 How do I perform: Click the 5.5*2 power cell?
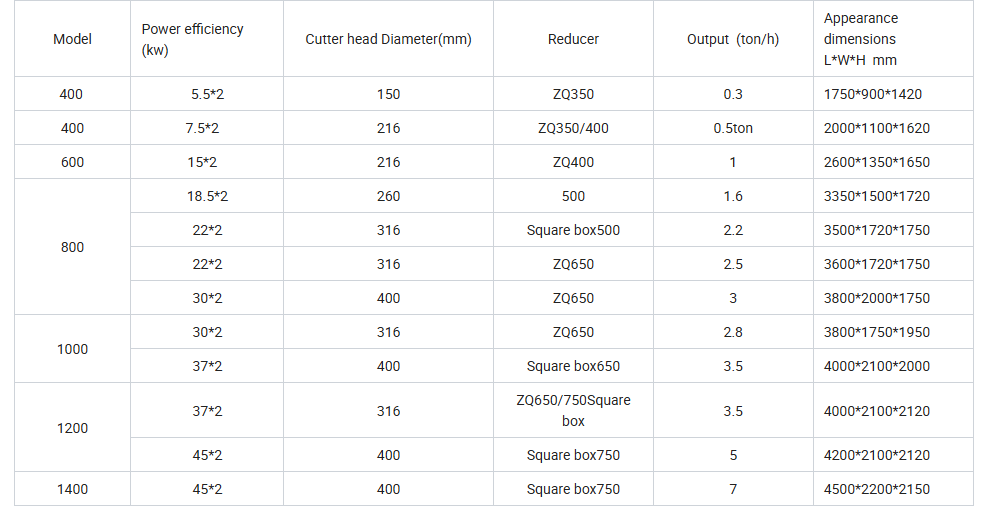207,94
